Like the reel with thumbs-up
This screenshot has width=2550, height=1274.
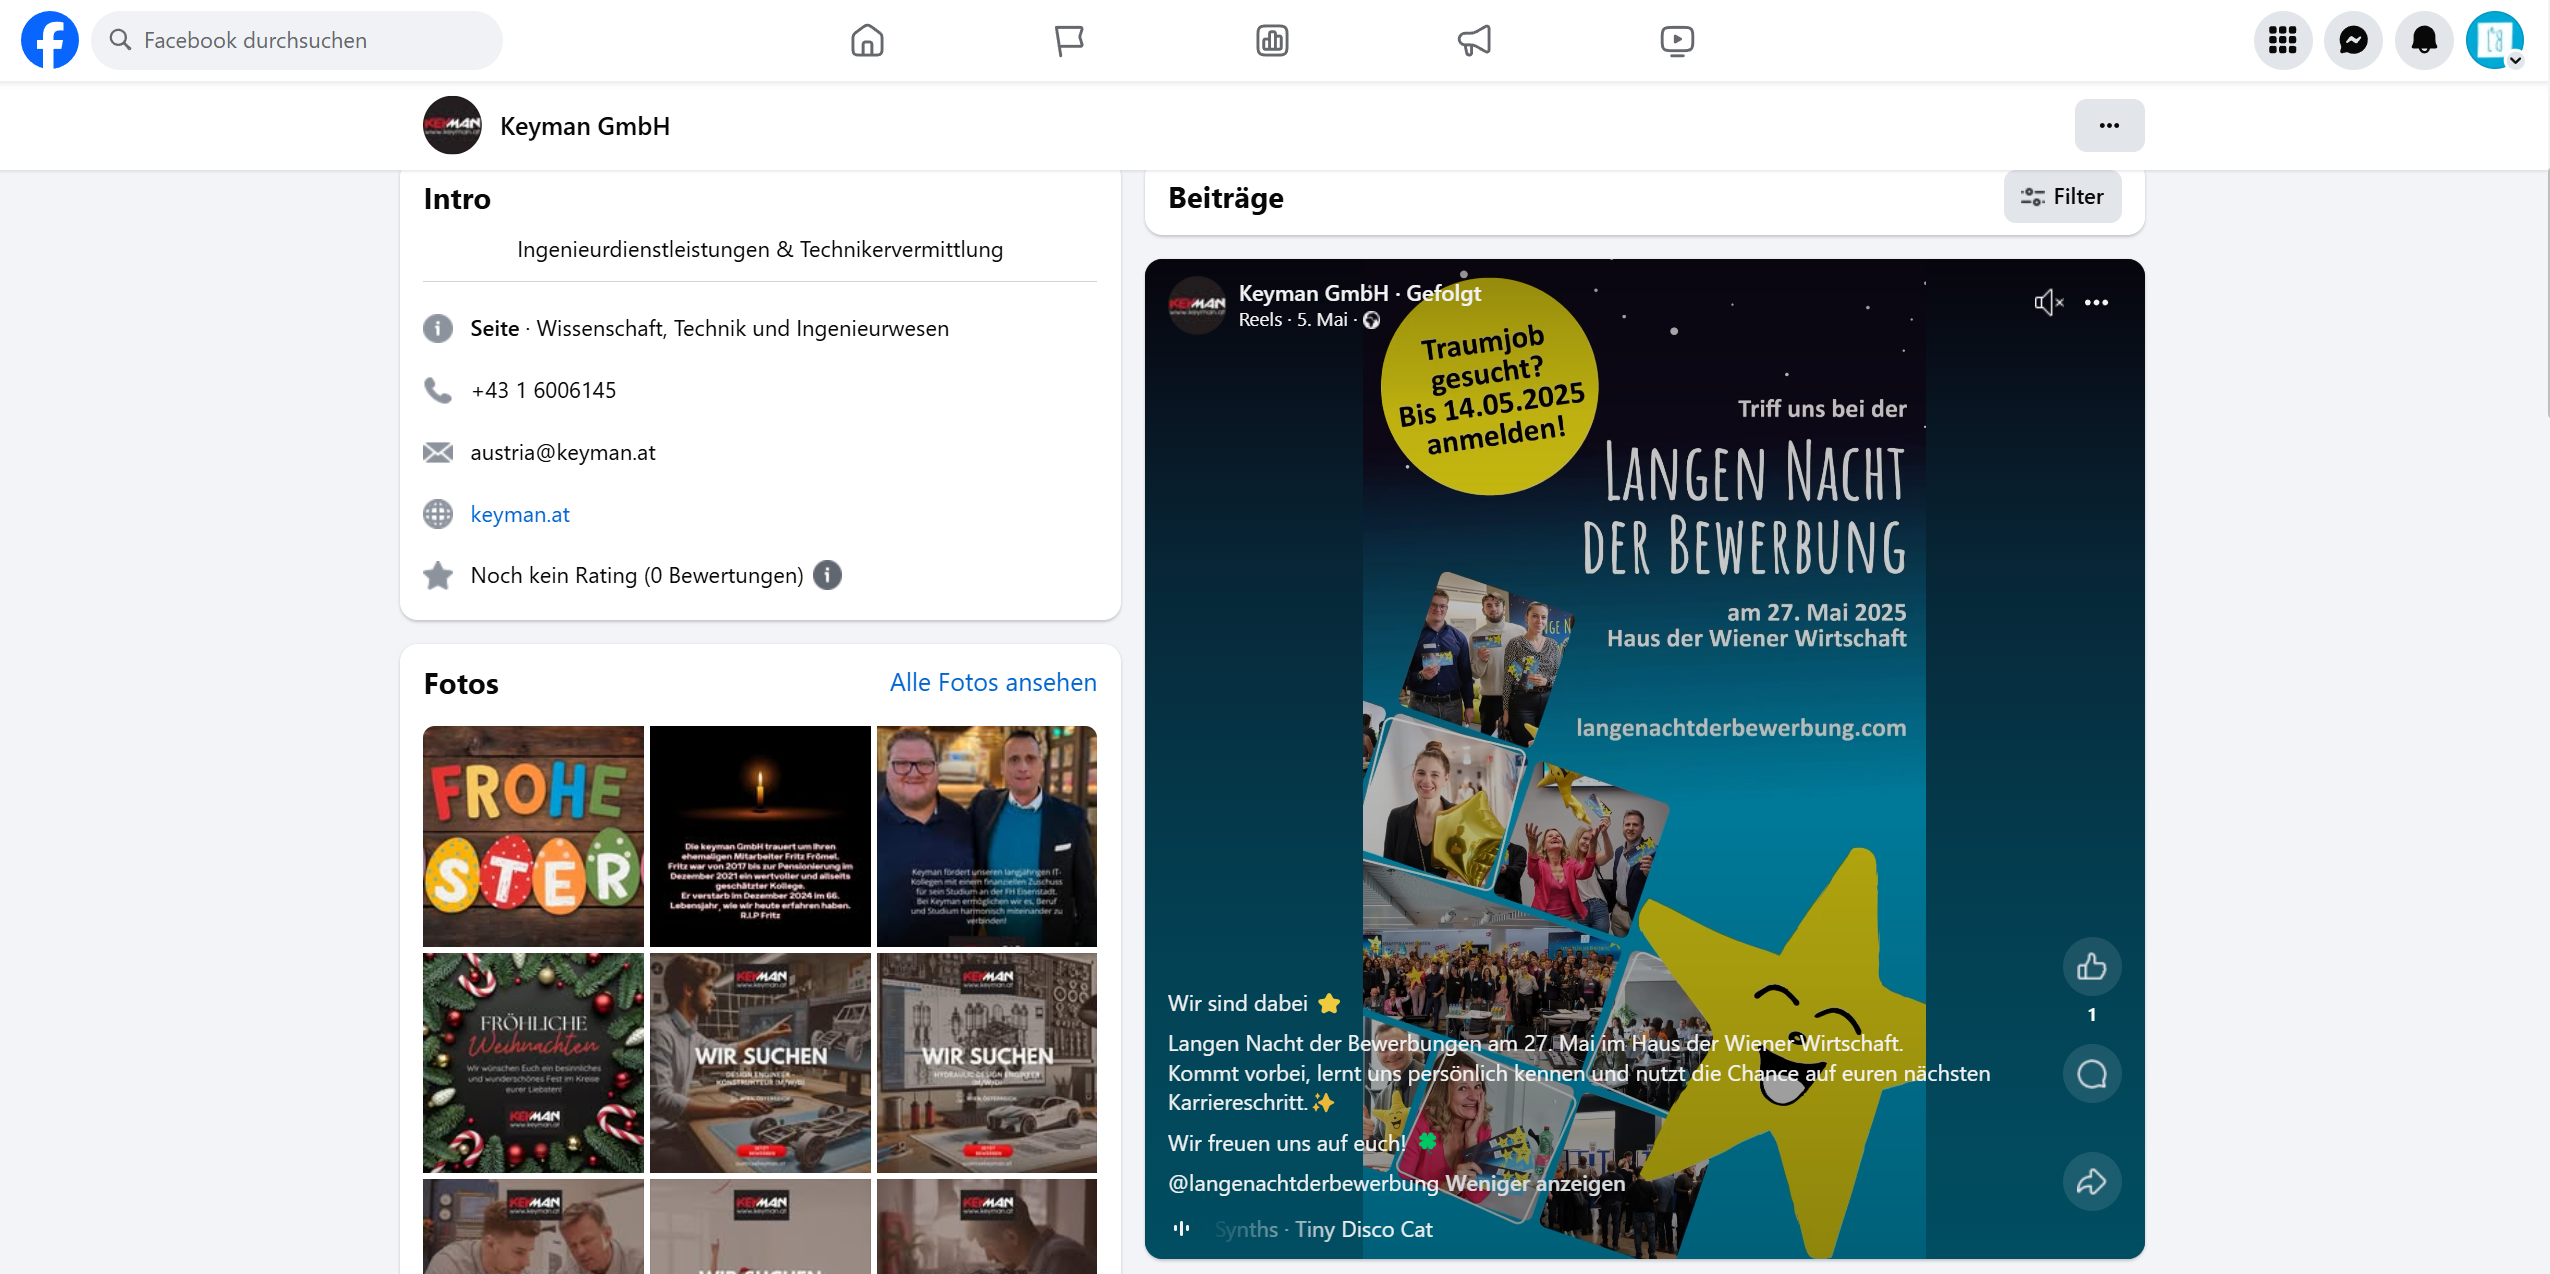coord(2091,966)
